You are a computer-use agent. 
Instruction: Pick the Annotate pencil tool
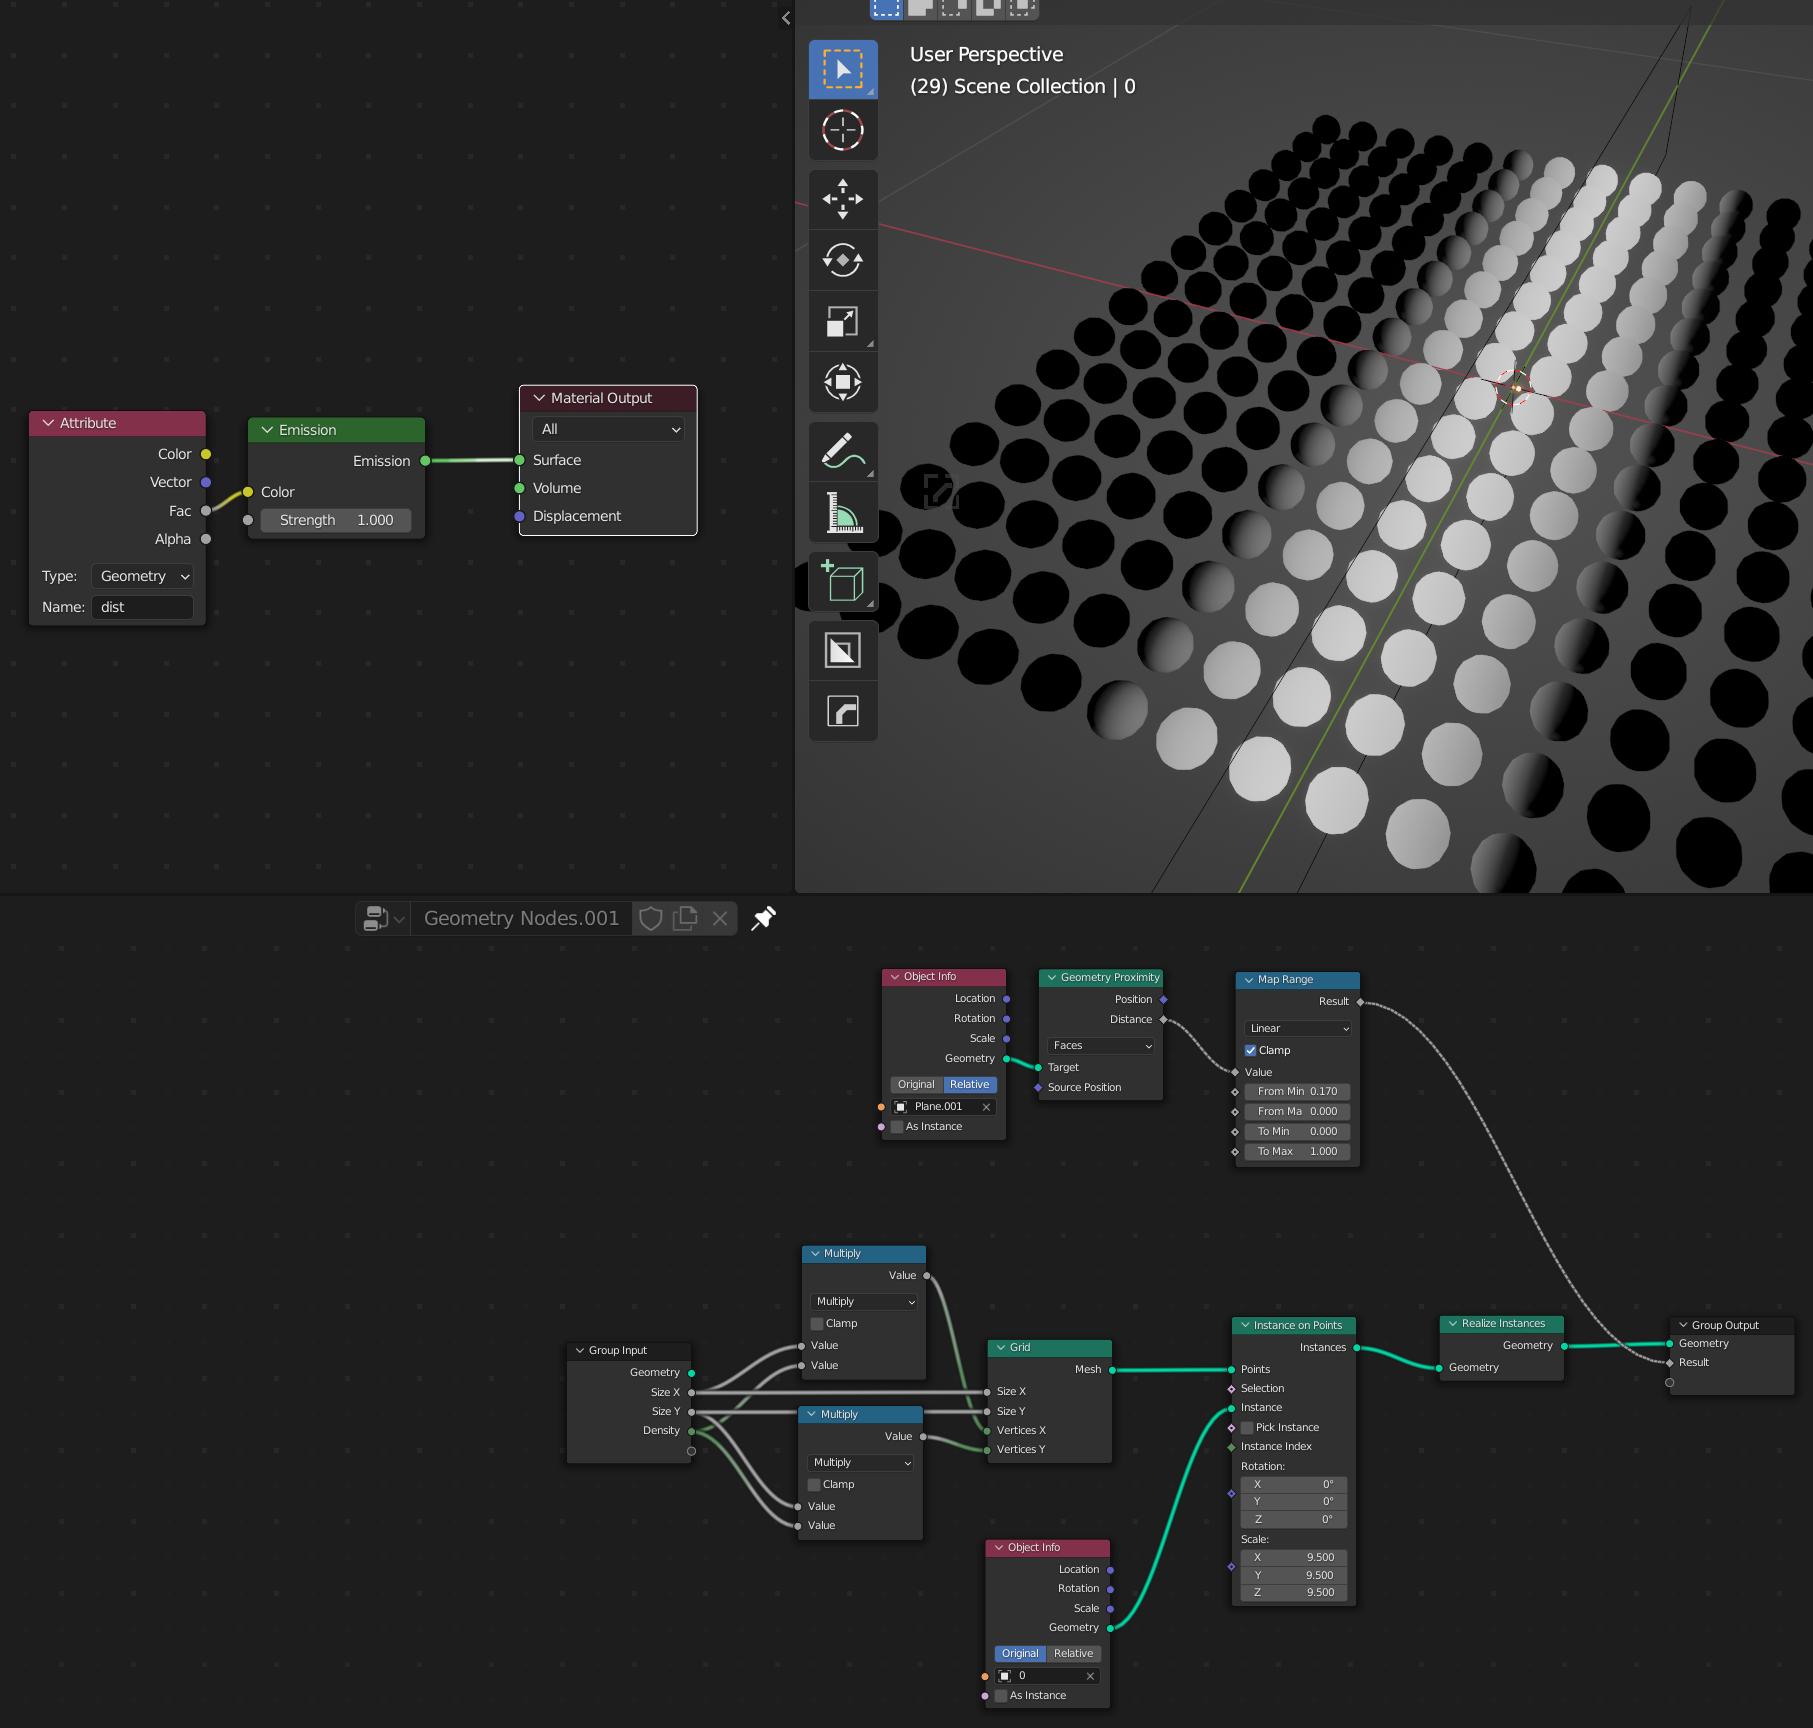(843, 451)
